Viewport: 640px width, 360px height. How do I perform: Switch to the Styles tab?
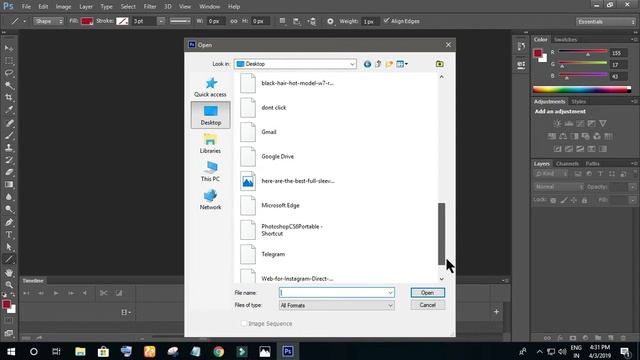(578, 102)
